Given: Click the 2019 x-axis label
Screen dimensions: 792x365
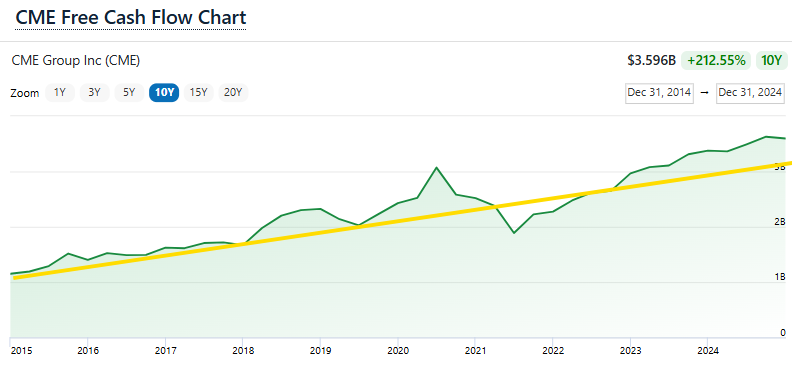Looking at the screenshot, I should point(320,350).
